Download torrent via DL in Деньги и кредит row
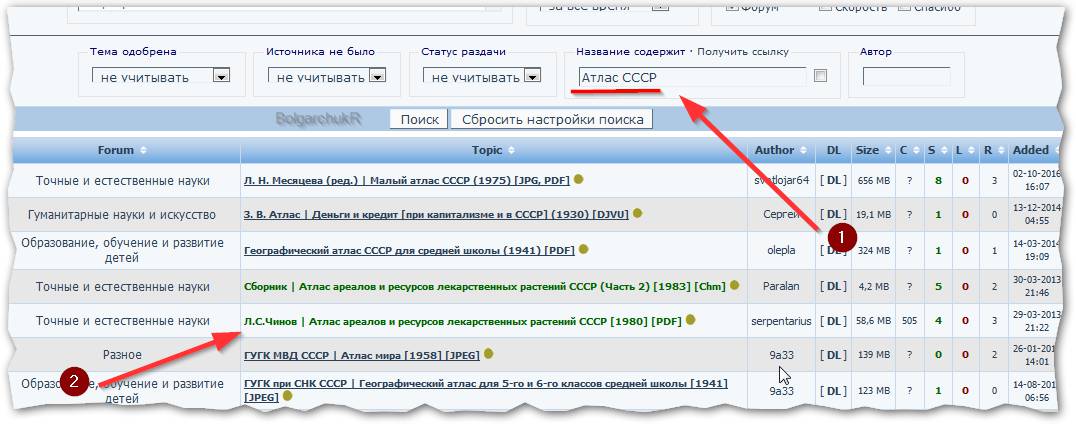This screenshot has width=1076, height=424. 833,215
